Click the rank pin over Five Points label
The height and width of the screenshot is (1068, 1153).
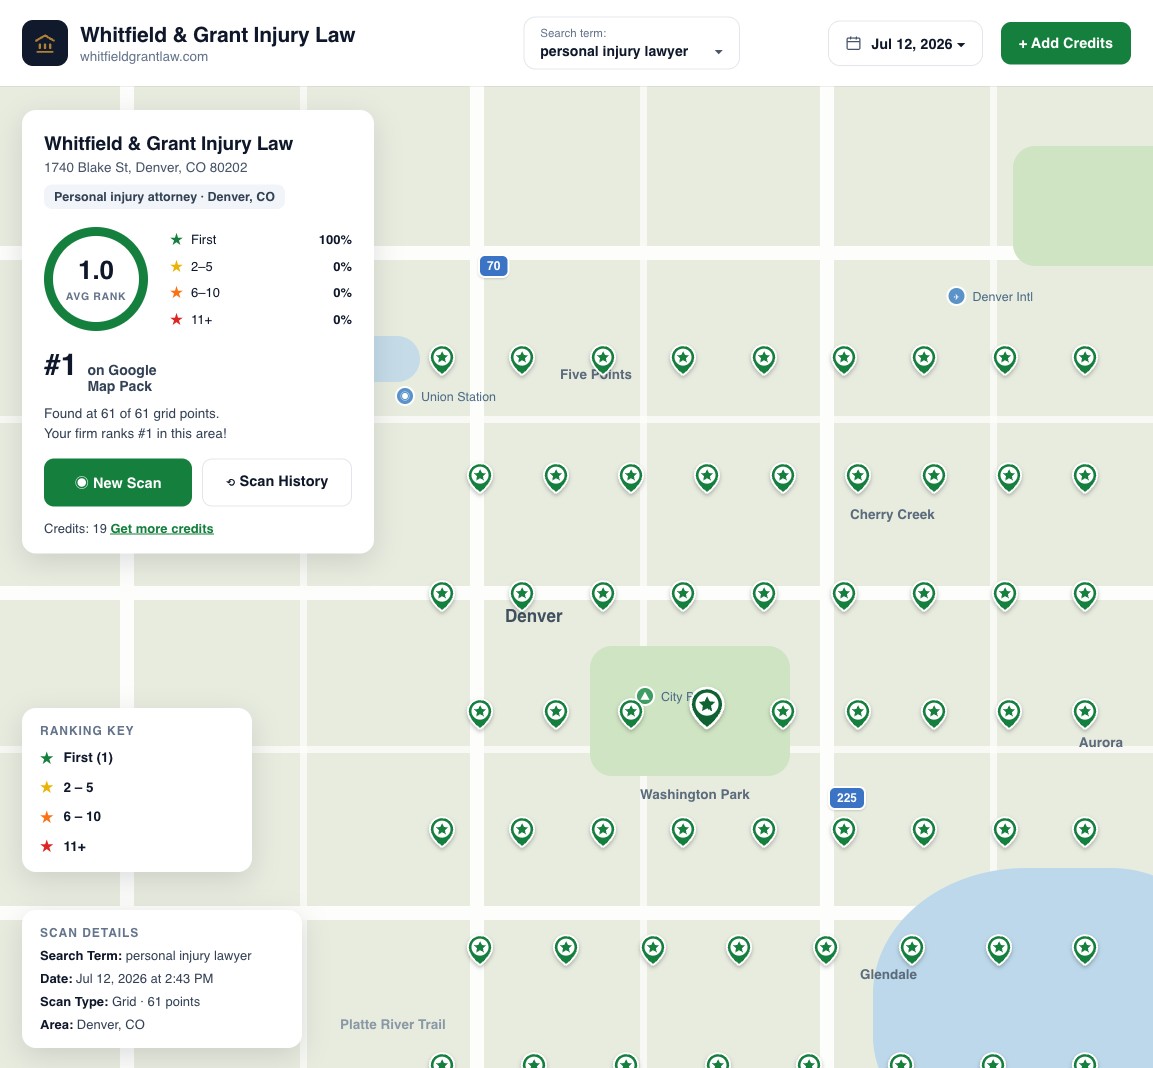(603, 360)
